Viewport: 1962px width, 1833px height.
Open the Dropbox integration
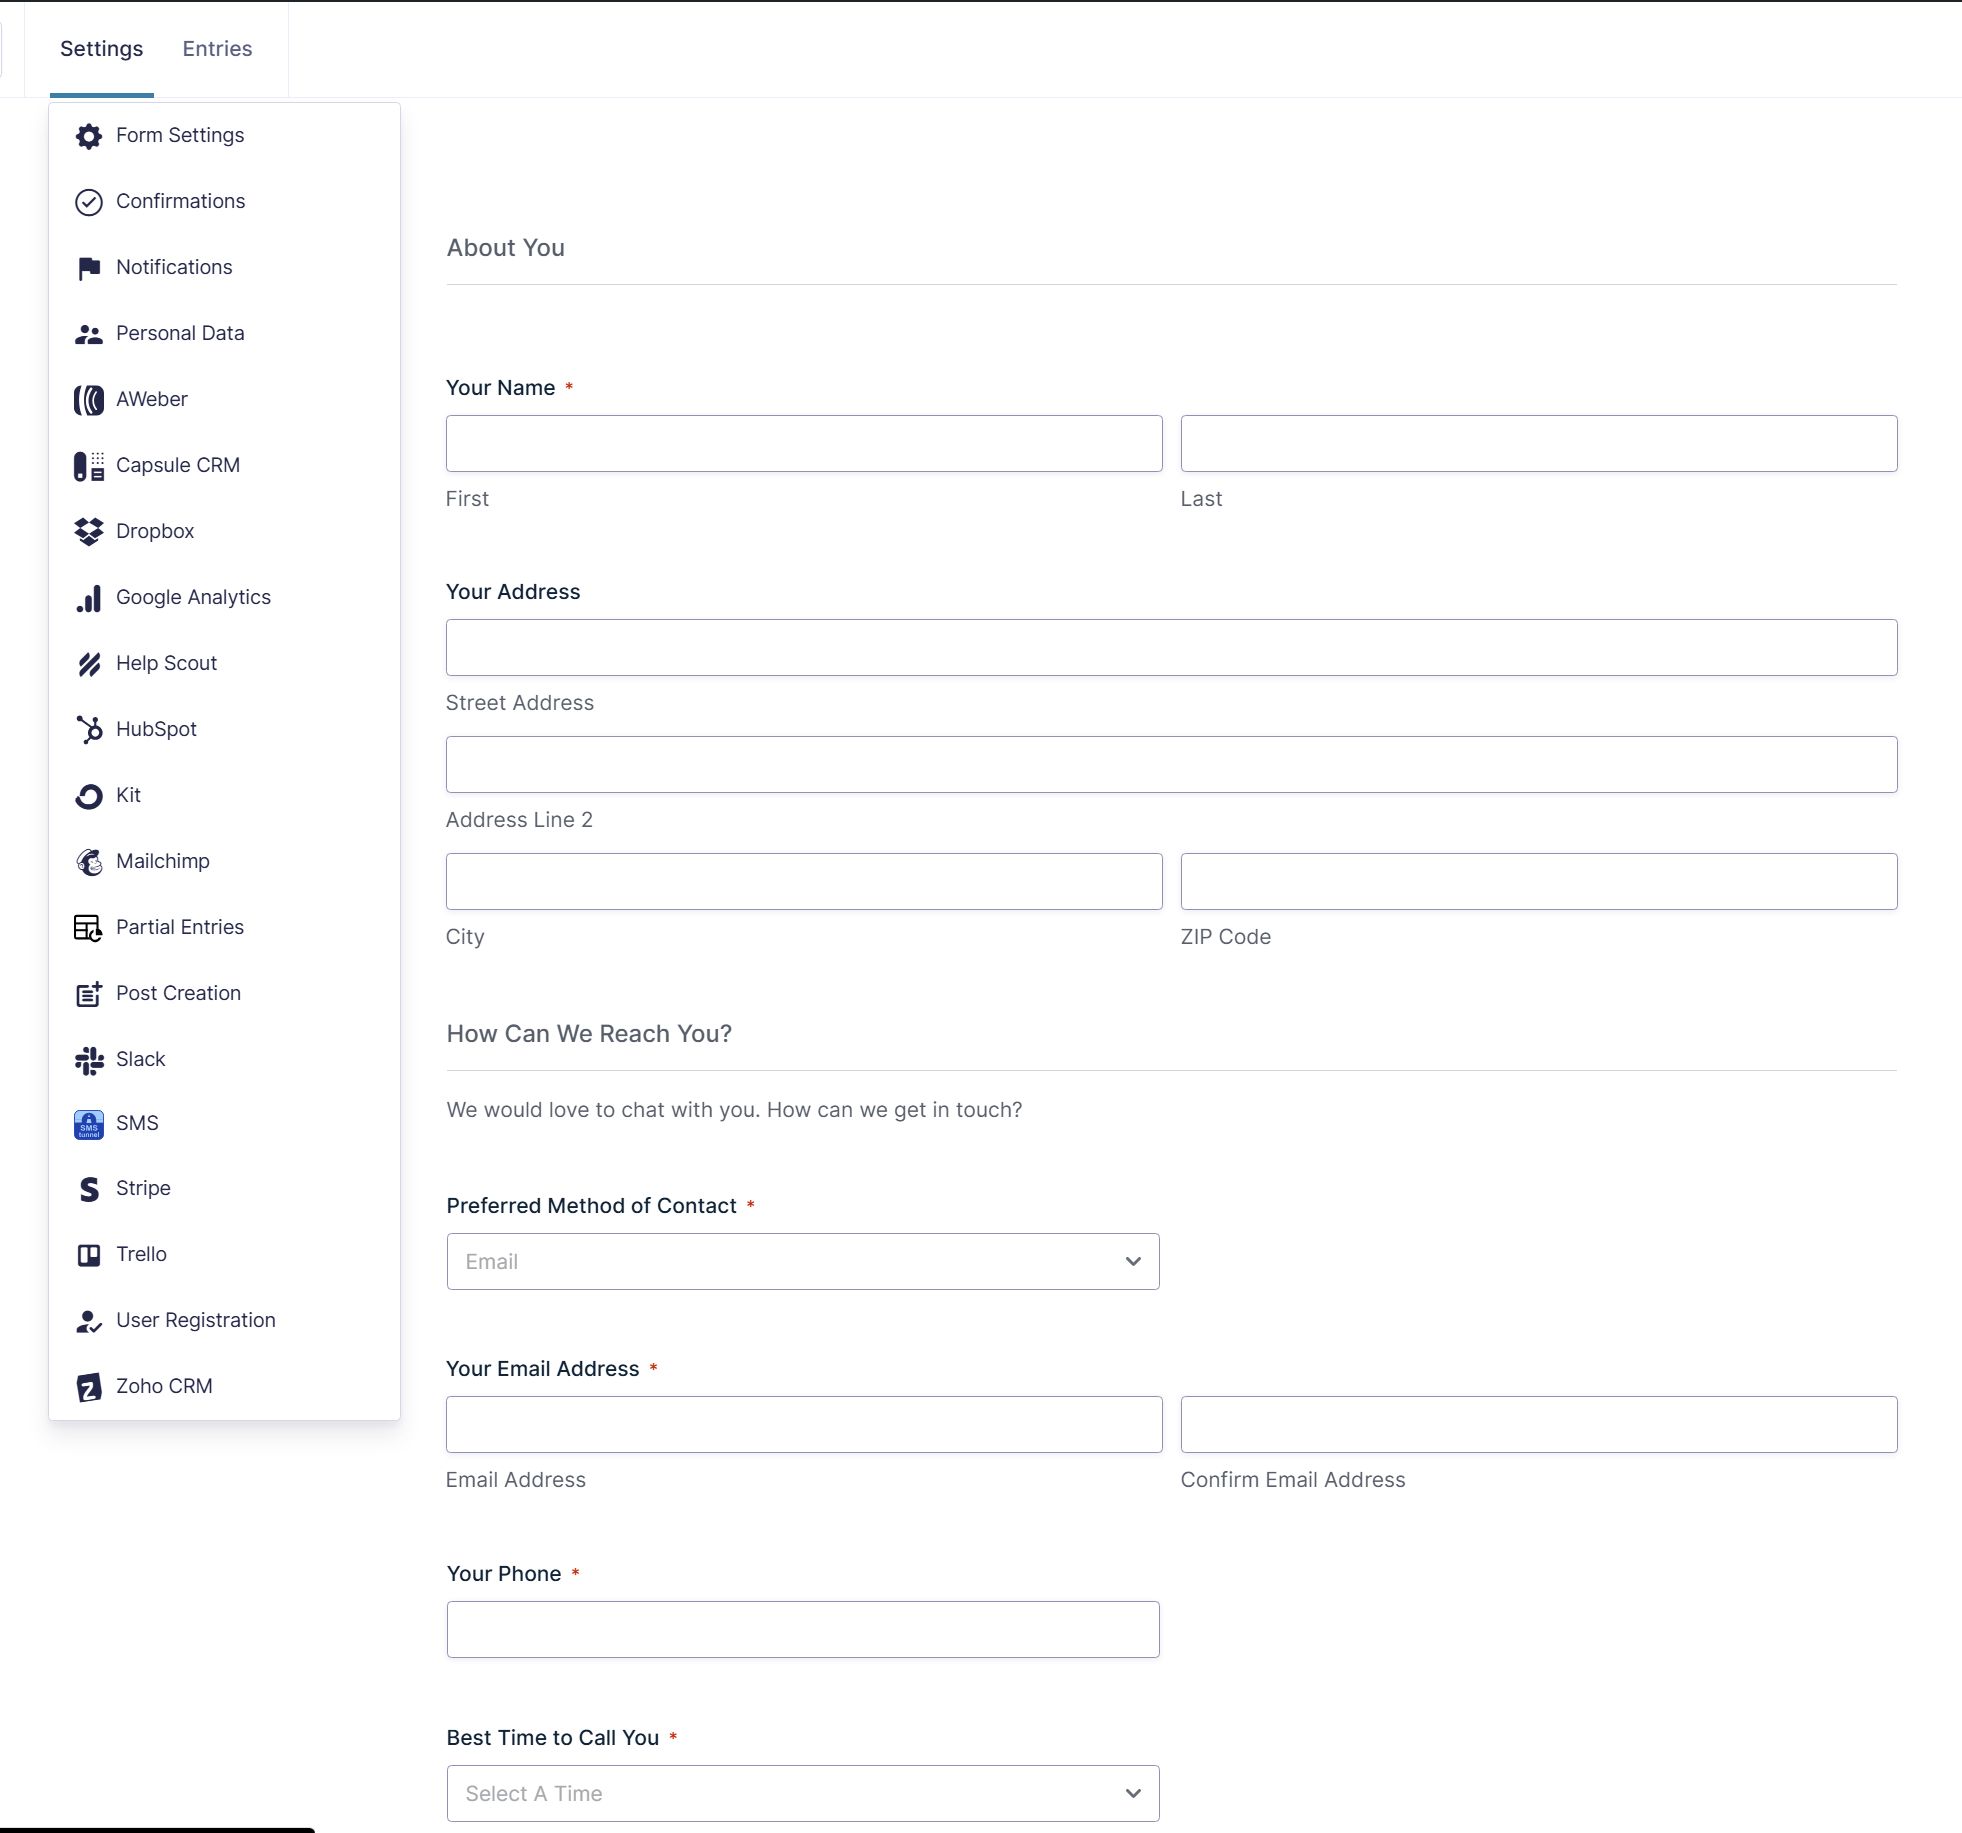(x=155, y=531)
